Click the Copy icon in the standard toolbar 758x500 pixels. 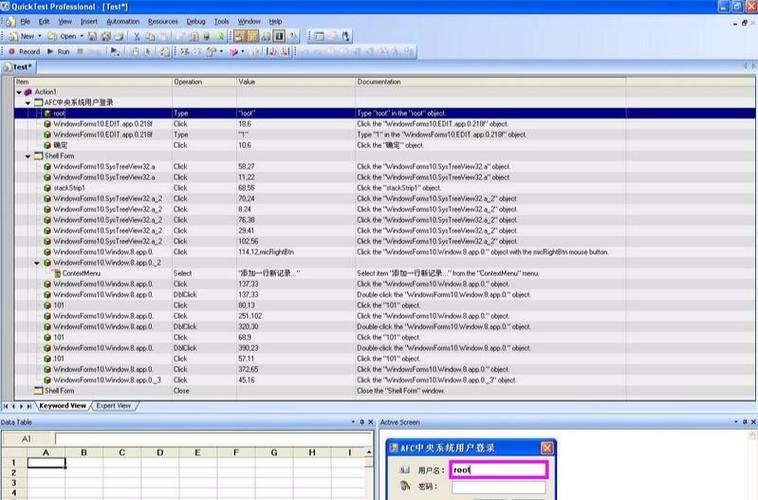[150, 36]
